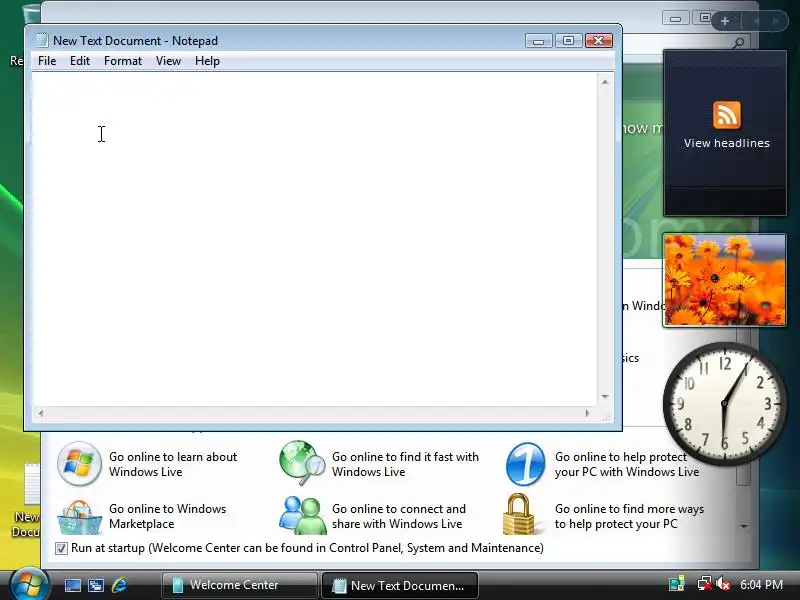
Task: Click the Windows Live people icon
Action: [302, 515]
